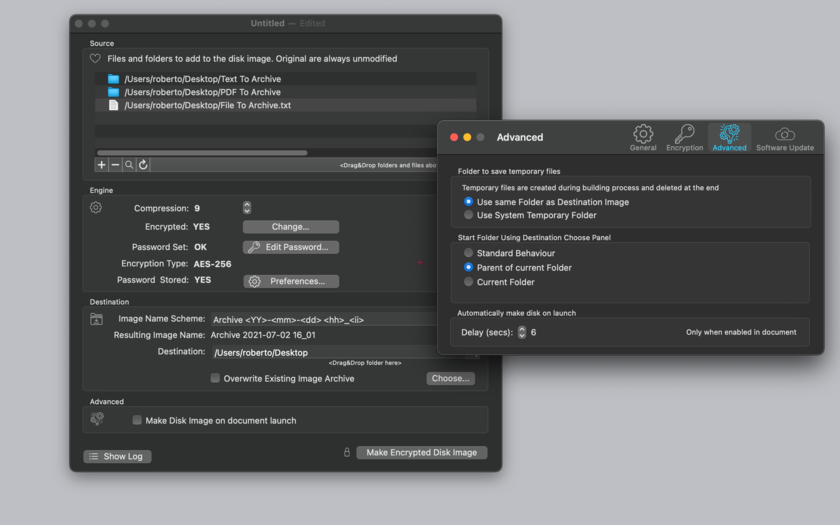Adjust the Delay seconds stepper

[x=522, y=332]
